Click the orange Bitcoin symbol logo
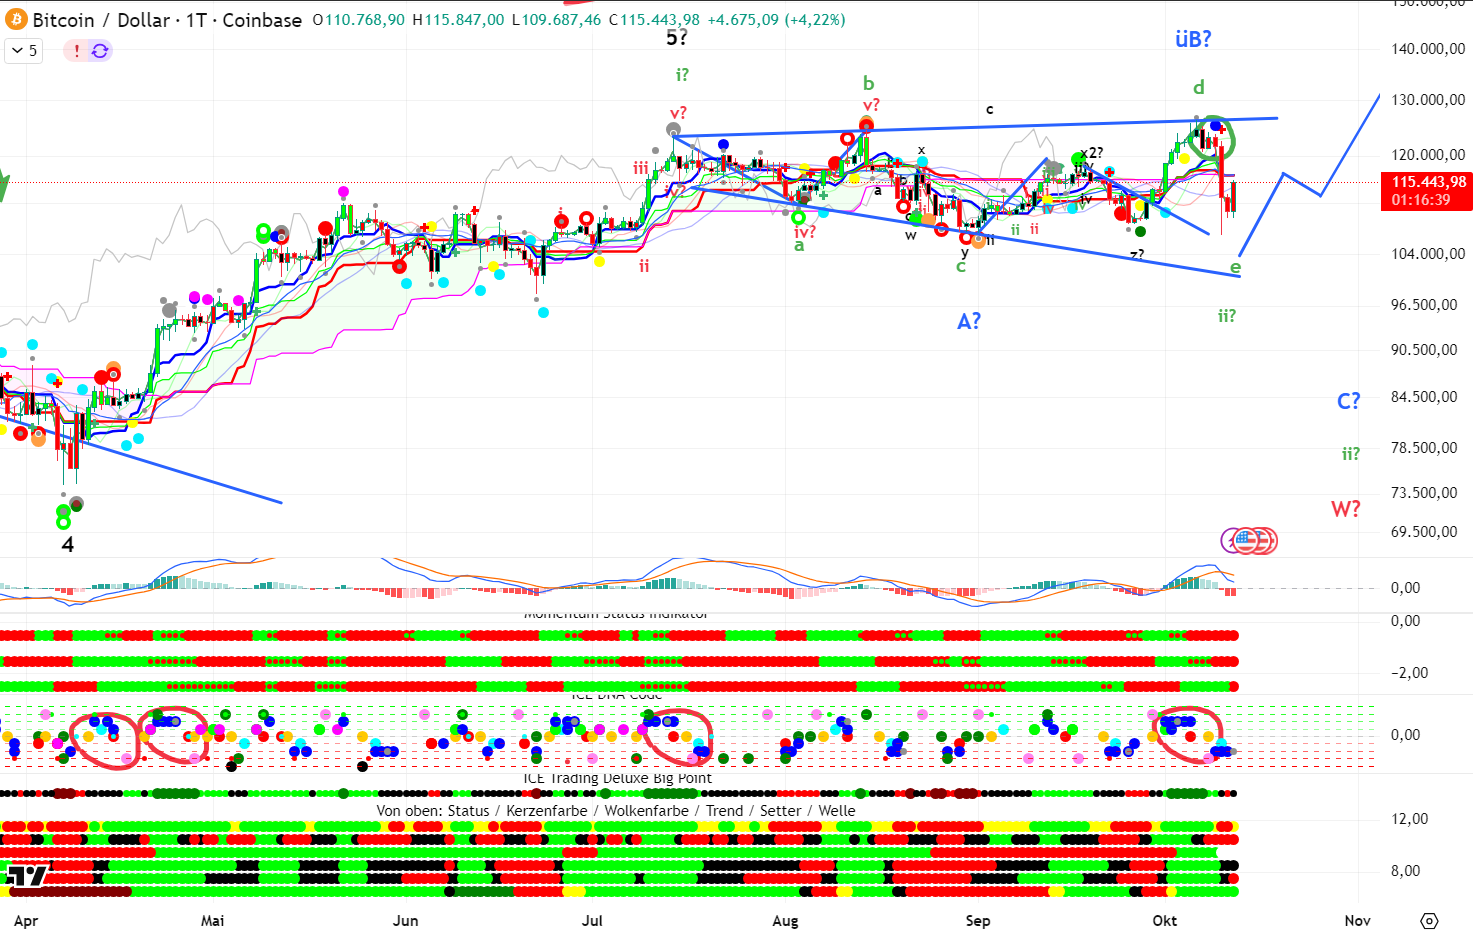The height and width of the screenshot is (932, 1473). point(17,20)
